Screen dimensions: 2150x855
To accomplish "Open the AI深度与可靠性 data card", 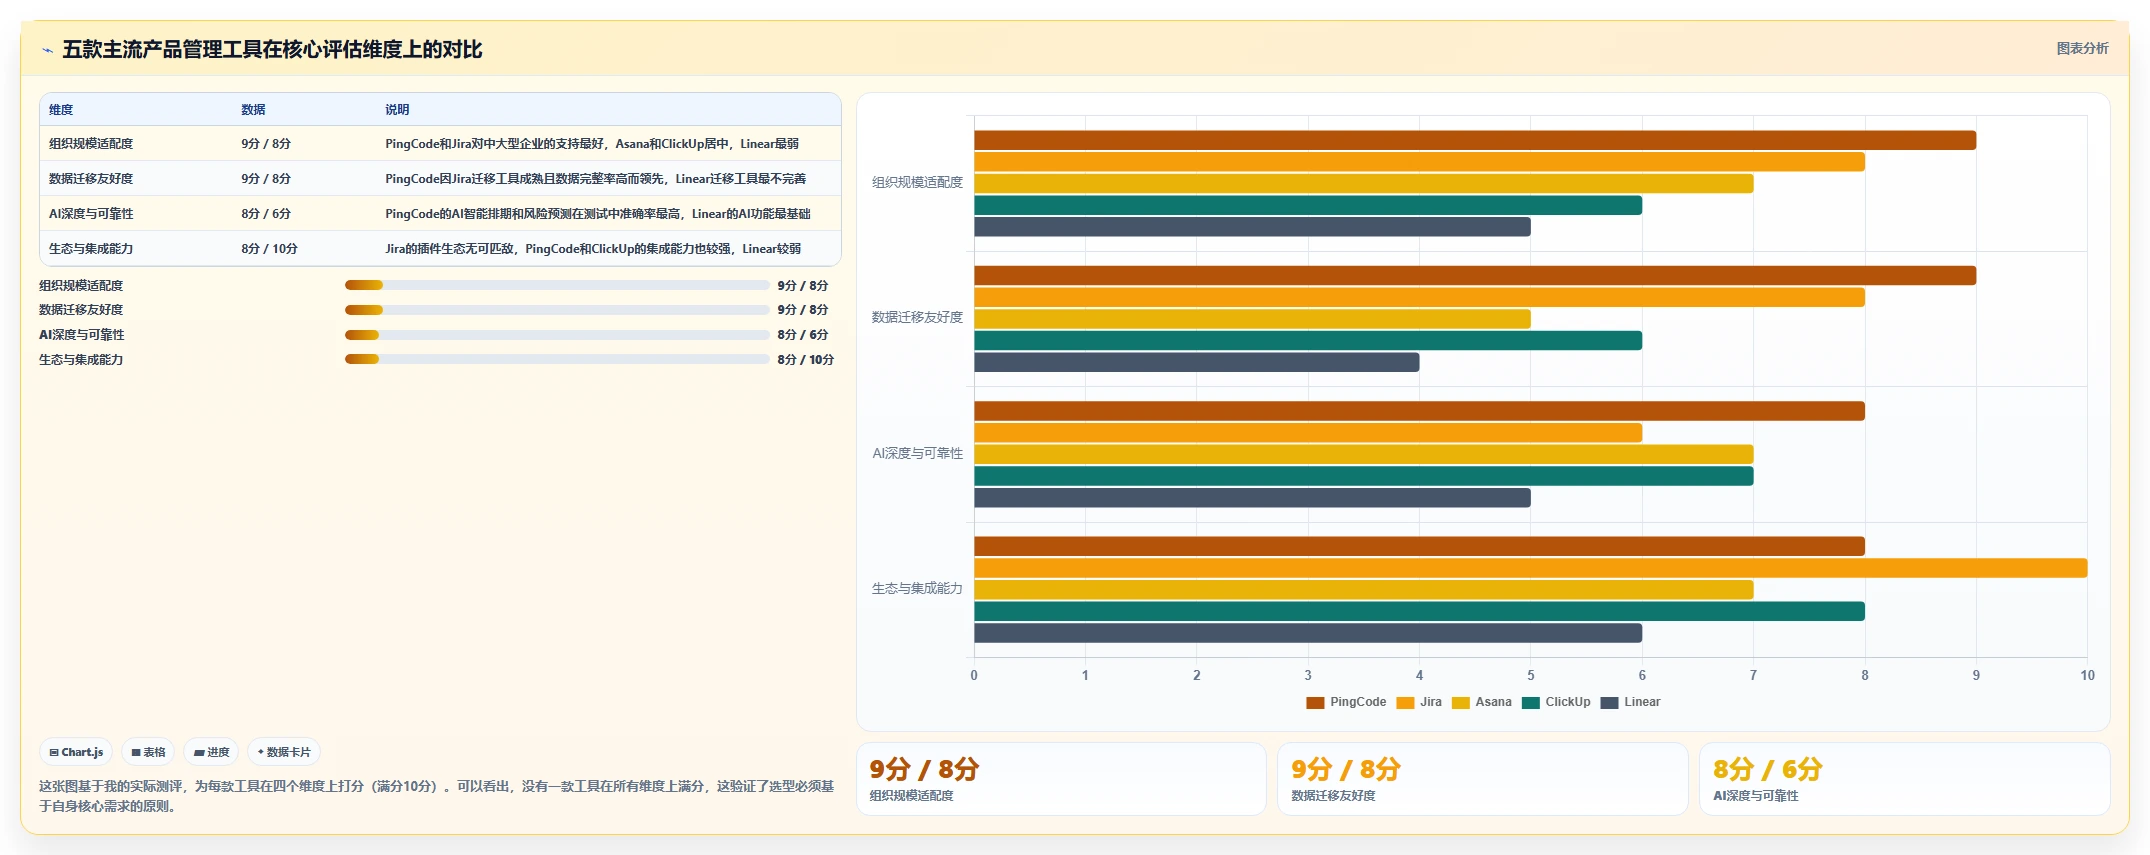I will pos(1905,779).
